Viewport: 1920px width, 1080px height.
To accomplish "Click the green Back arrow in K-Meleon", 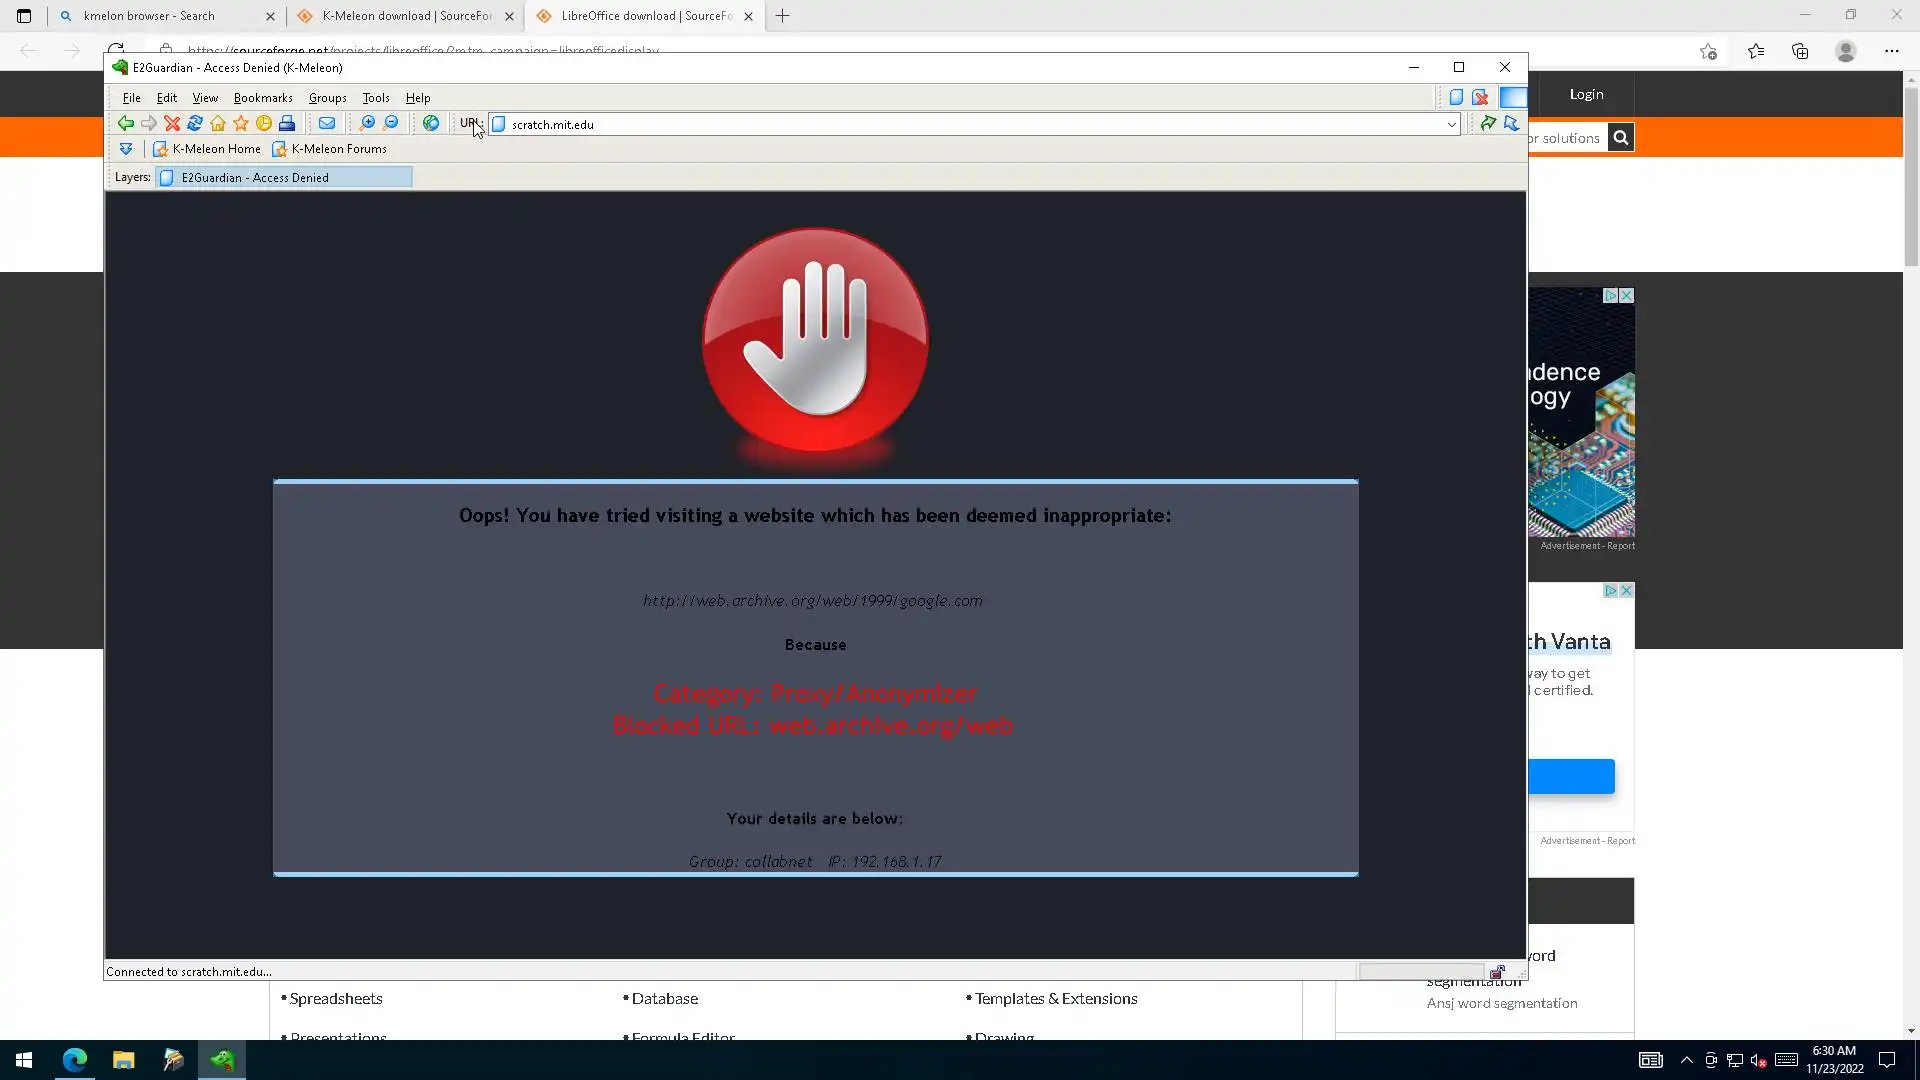I will (x=125, y=123).
